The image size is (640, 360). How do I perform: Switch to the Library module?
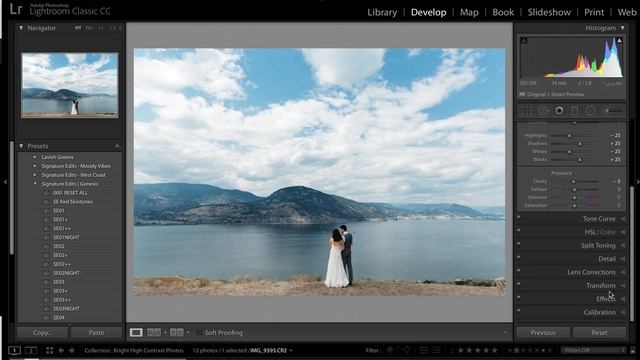click(382, 12)
